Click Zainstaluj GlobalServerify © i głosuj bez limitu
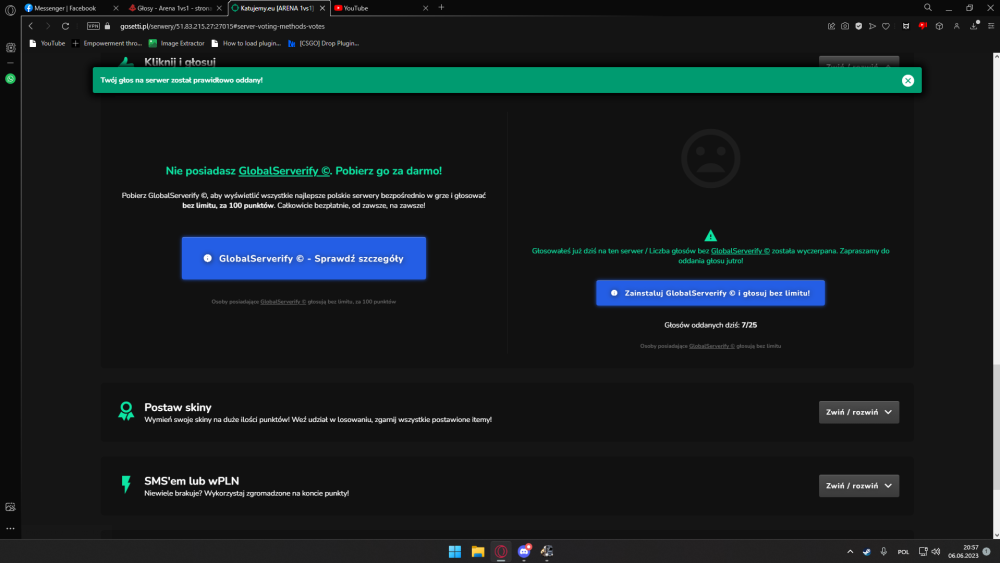Image resolution: width=1000 pixels, height=563 pixels. (x=710, y=293)
